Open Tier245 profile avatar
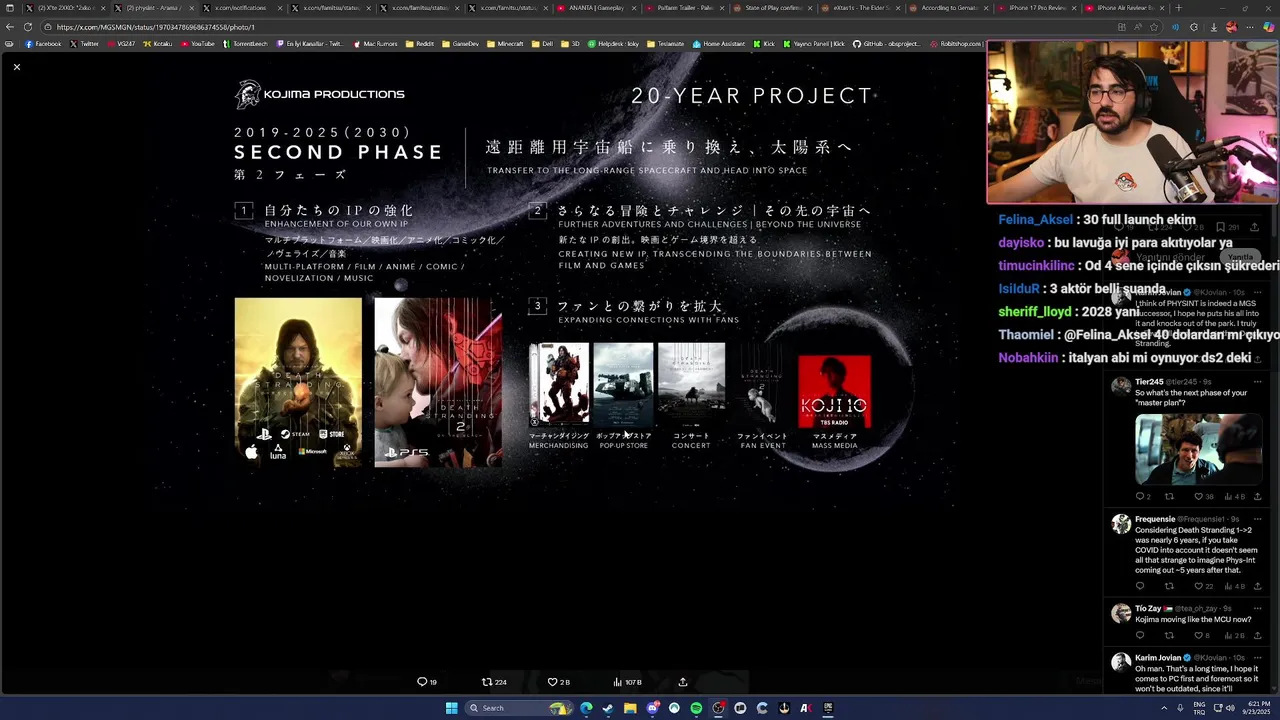Viewport: 1280px width, 720px height. 1121,386
